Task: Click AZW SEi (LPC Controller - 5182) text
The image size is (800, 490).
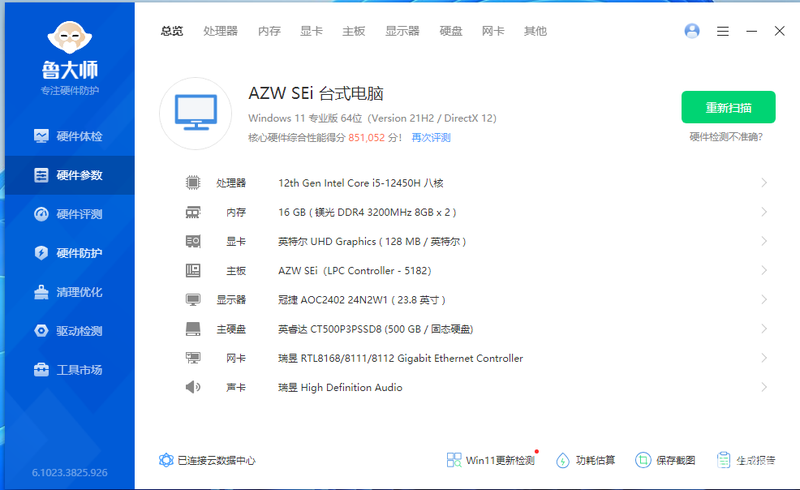Action: [355, 271]
